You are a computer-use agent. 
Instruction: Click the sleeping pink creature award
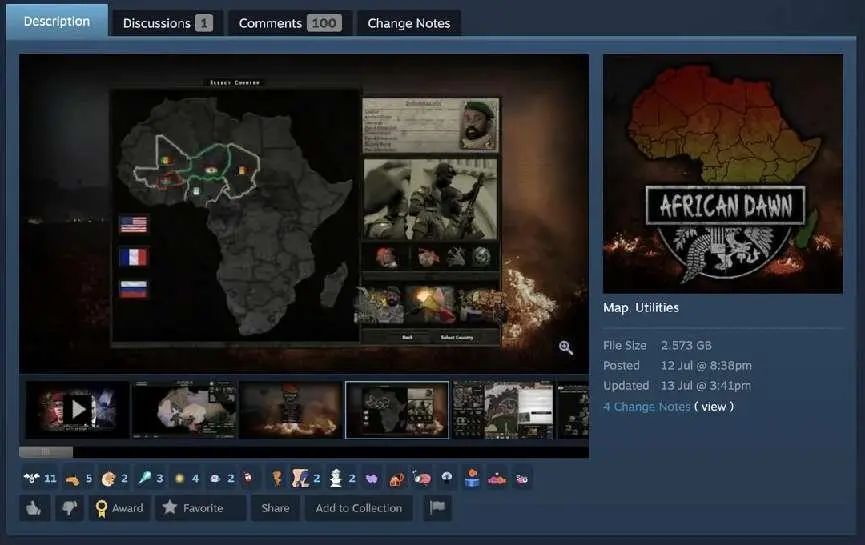pyautogui.click(x=421, y=478)
